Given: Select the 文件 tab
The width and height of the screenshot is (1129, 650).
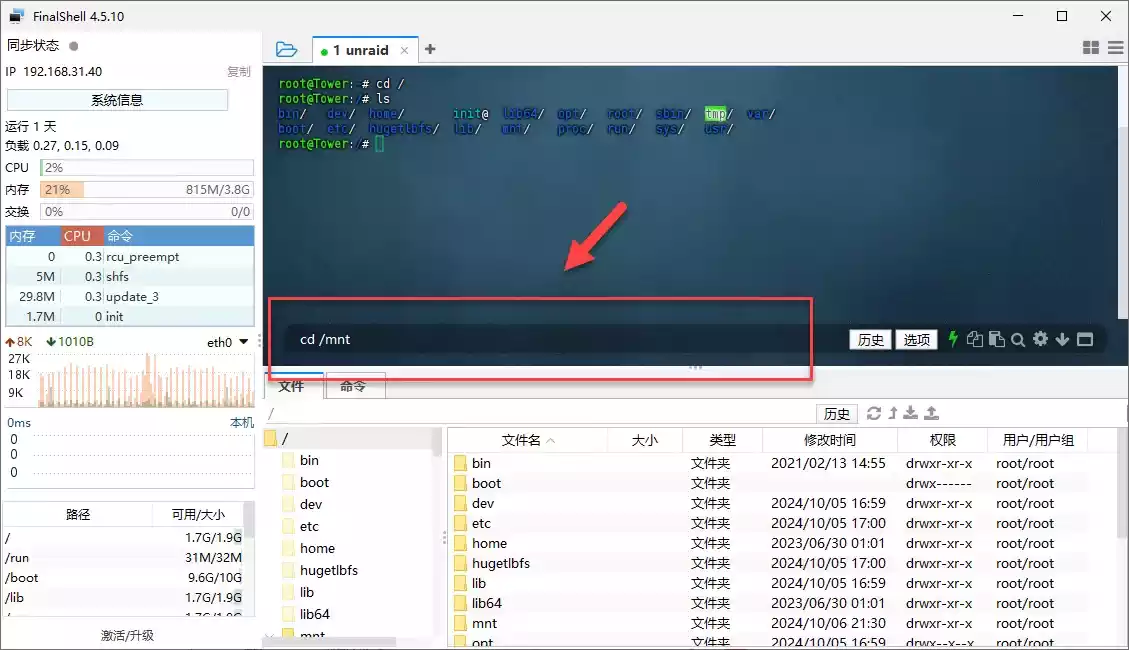Looking at the screenshot, I should coord(292,387).
